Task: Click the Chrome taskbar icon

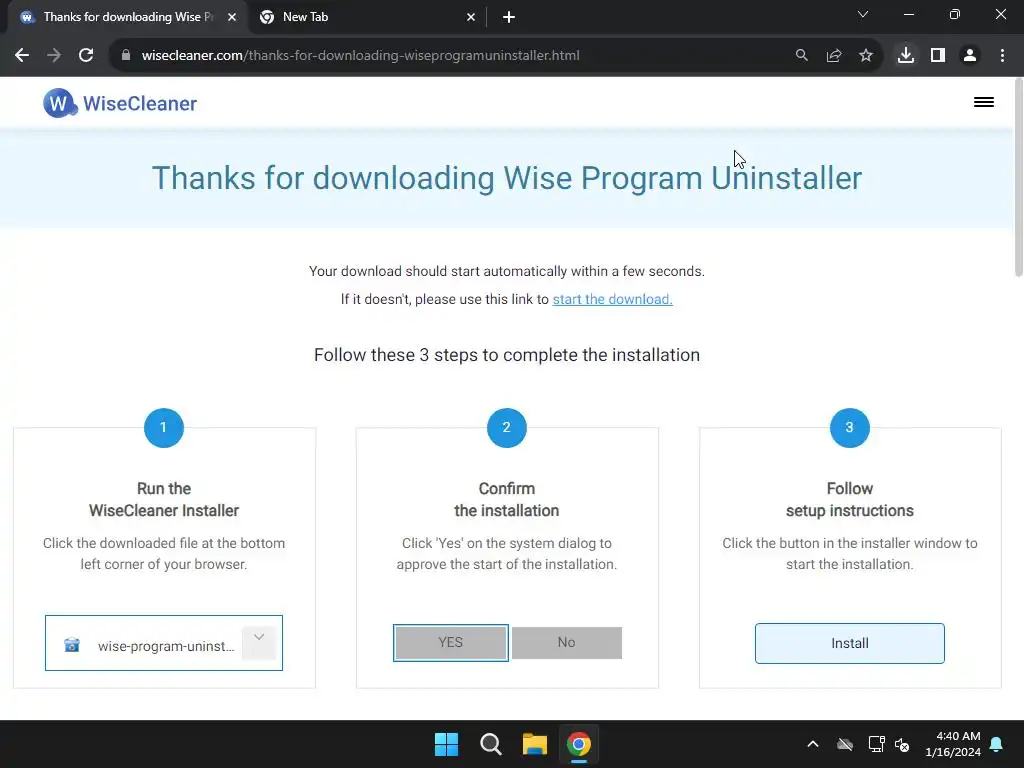Action: tap(579, 744)
